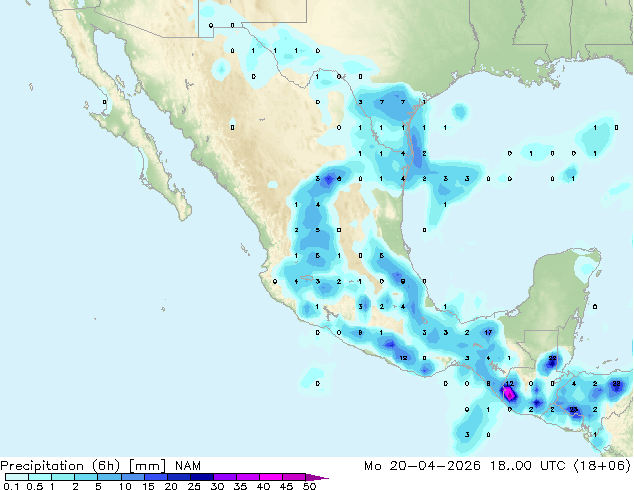This screenshot has width=634, height=490.
Task: Click the legend tick label '45'
Action: pos(286,486)
